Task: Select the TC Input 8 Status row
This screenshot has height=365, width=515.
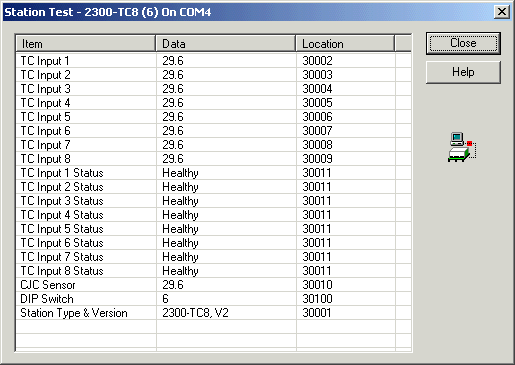Action: pos(213,271)
